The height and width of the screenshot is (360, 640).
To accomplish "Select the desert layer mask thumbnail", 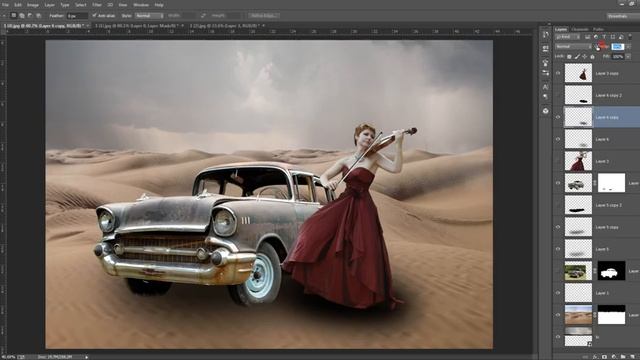I will click(x=611, y=315).
